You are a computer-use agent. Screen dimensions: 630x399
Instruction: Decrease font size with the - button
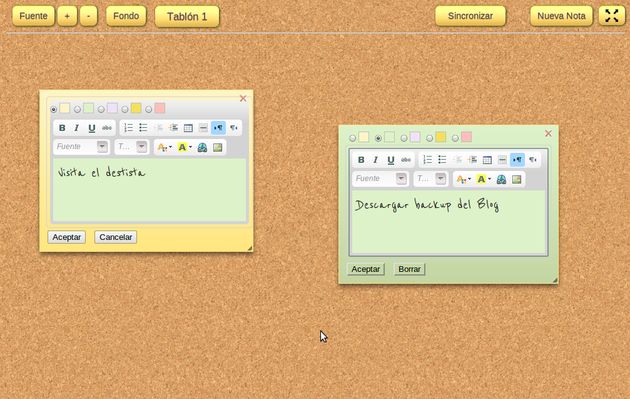click(x=88, y=16)
